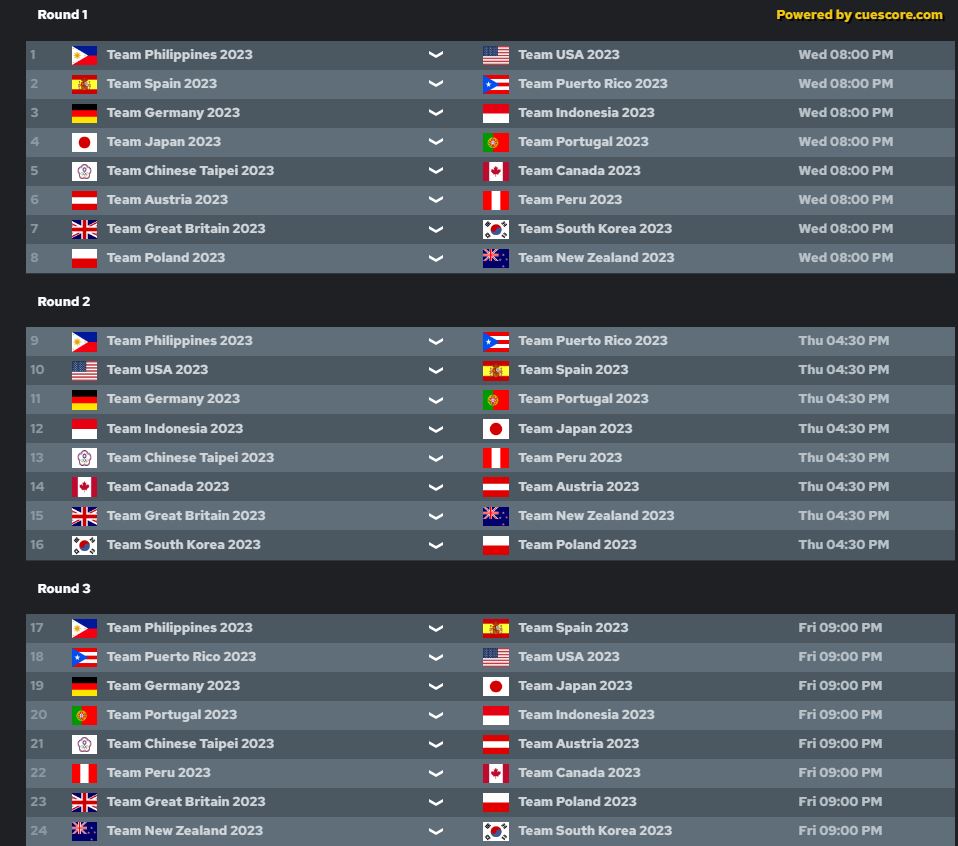This screenshot has height=846, width=958.
Task: Click the Philippines flag in match 1
Action: [84, 55]
